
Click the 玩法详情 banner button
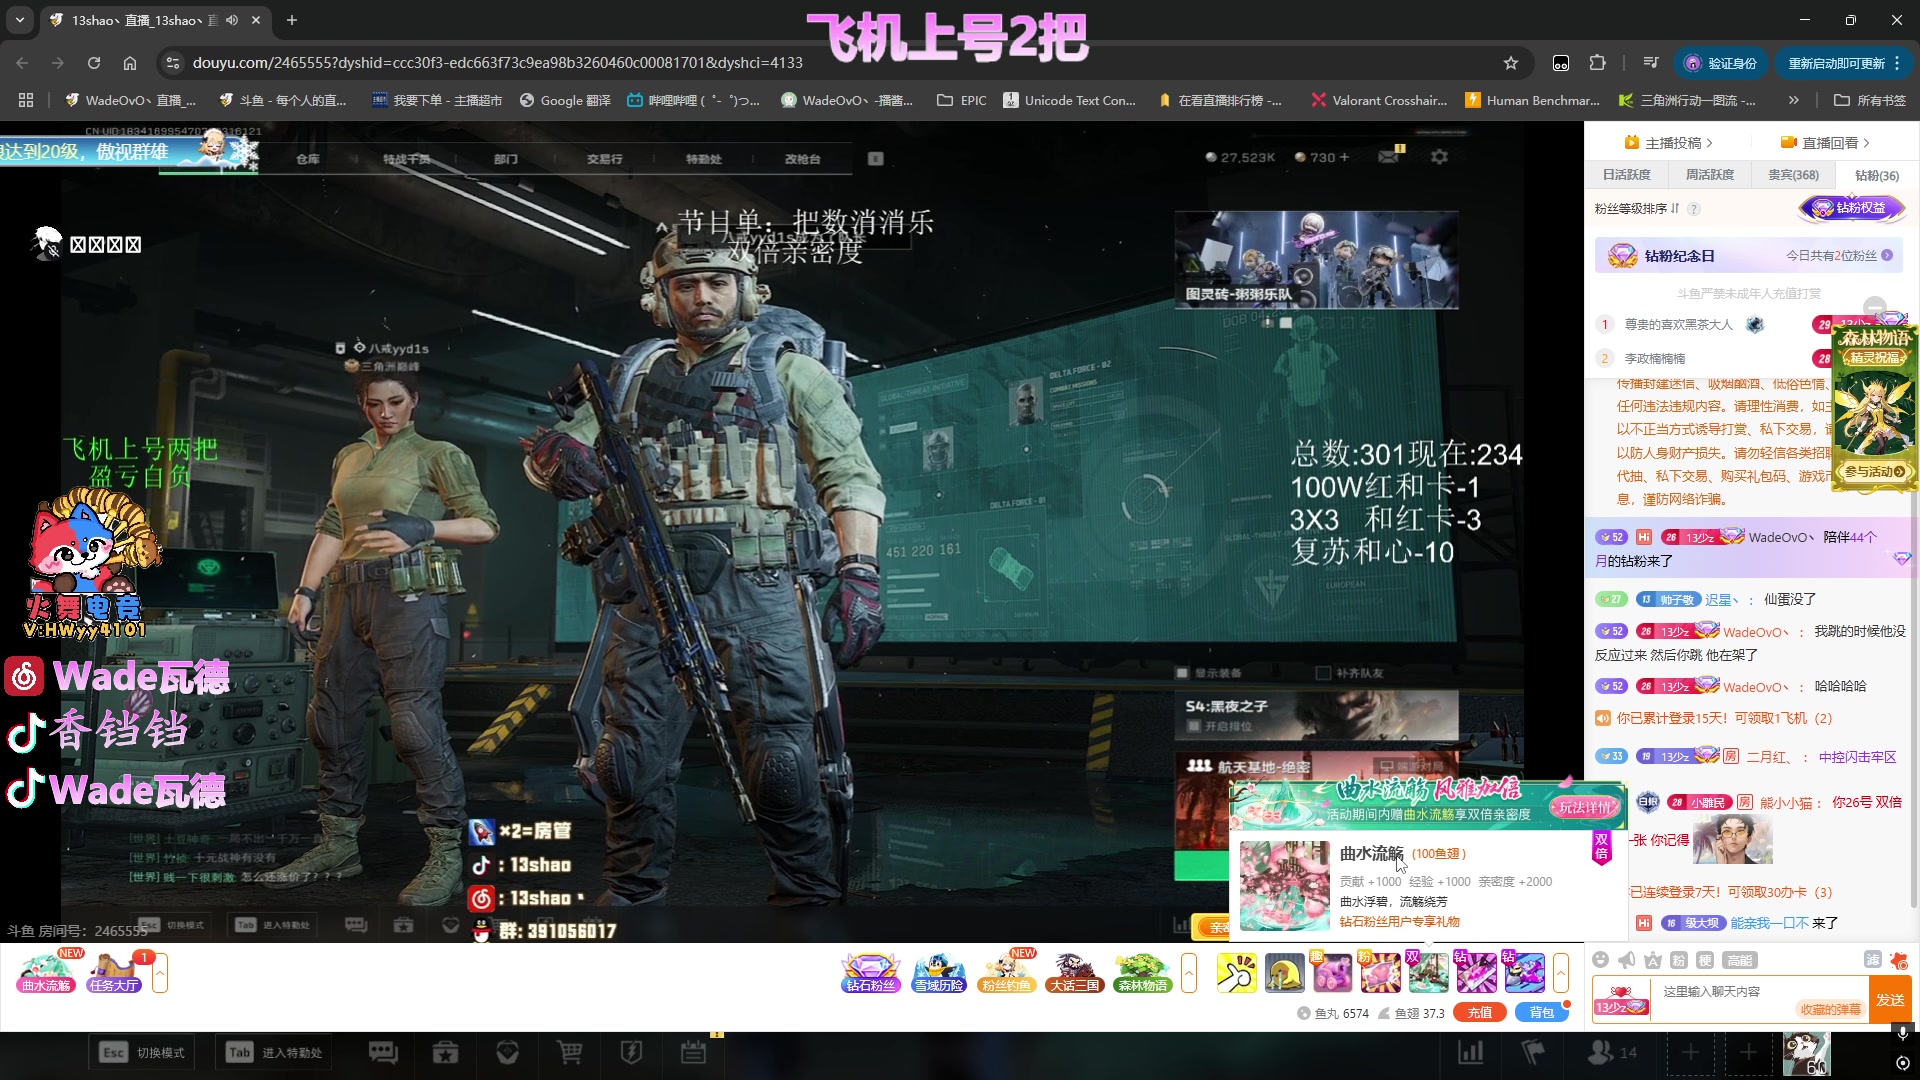coord(1586,807)
